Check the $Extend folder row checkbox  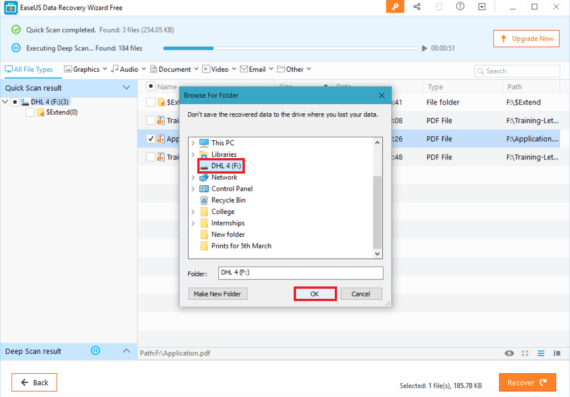pyautogui.click(x=150, y=102)
